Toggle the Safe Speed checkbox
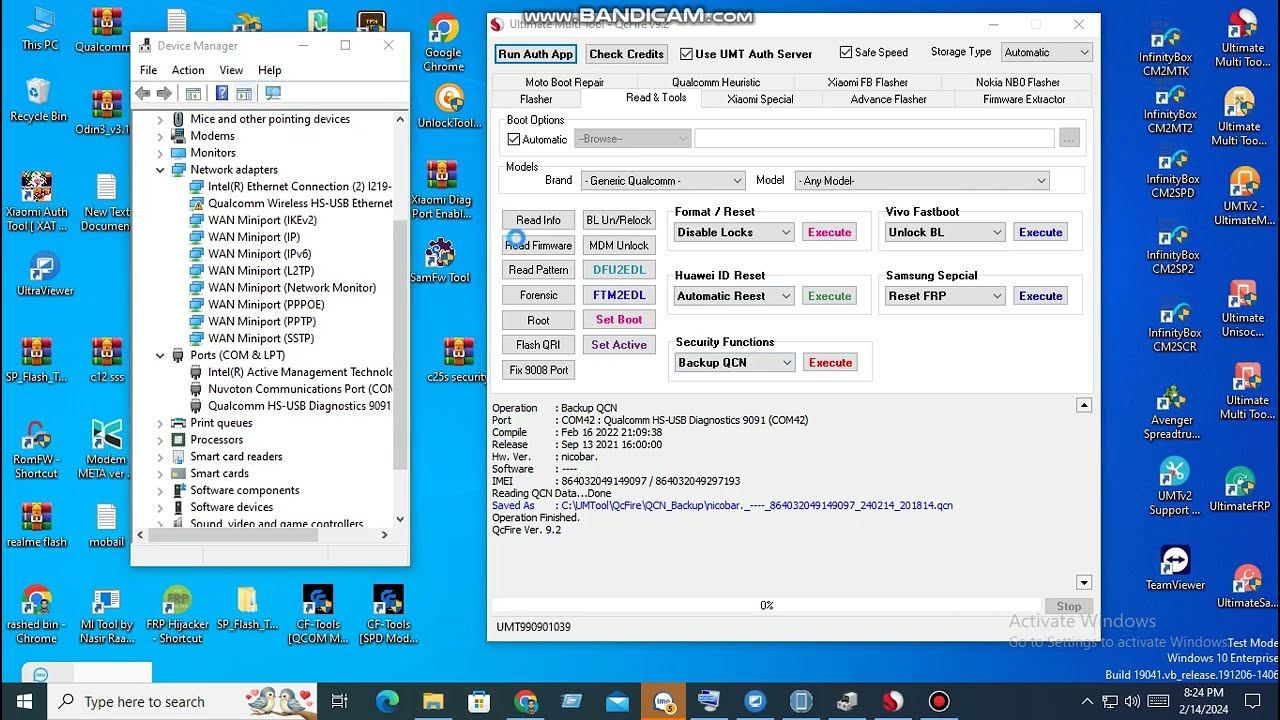 846,52
